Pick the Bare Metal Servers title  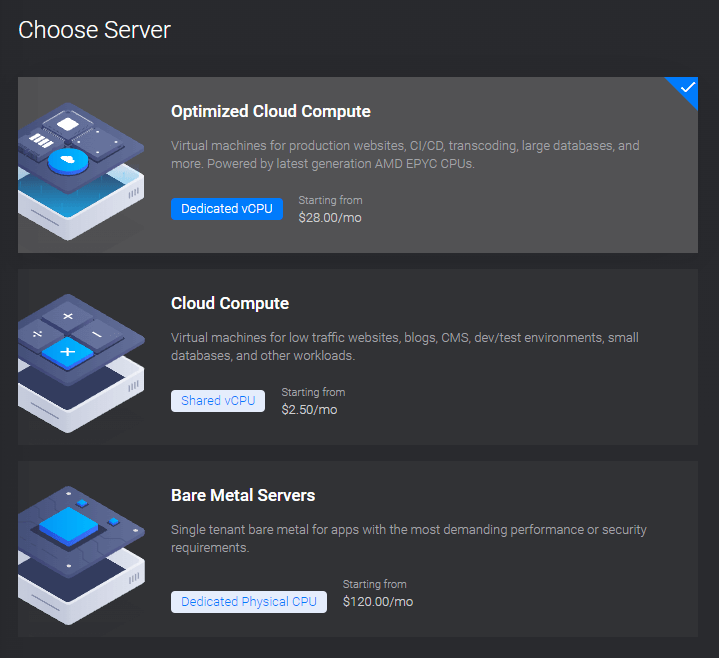(243, 495)
